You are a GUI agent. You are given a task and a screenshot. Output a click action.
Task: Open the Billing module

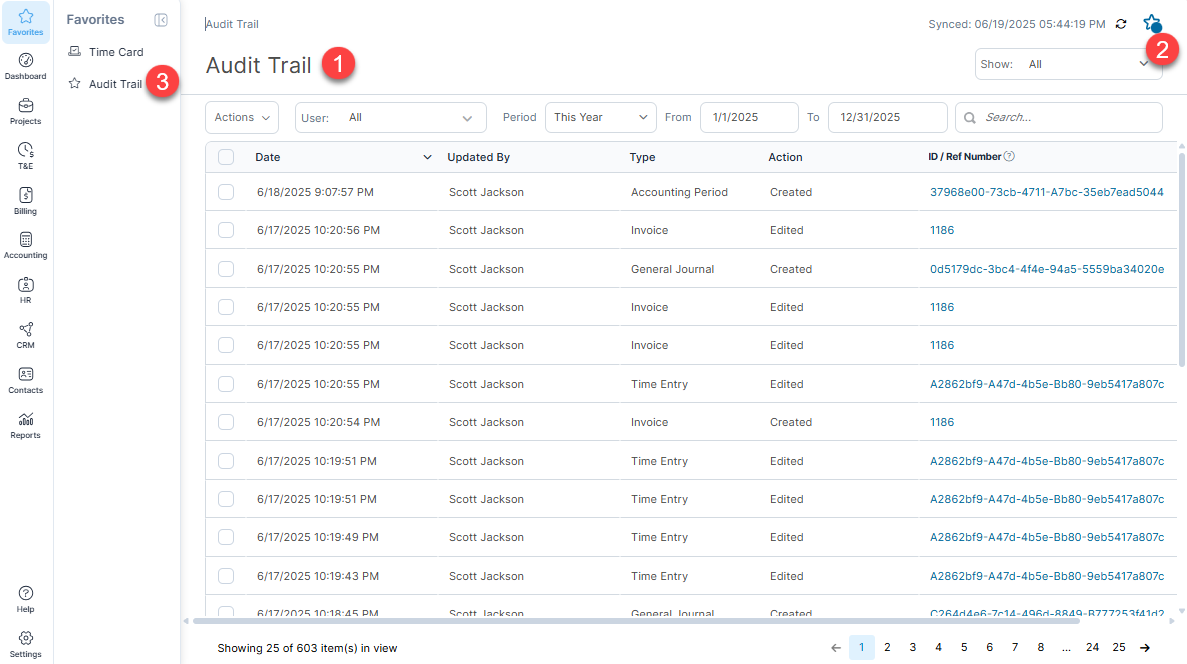point(26,201)
